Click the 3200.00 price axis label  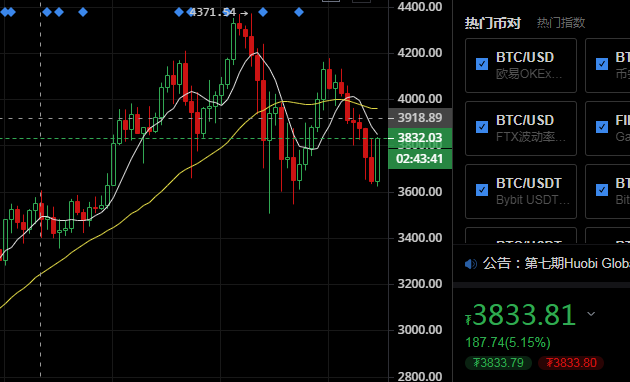pyautogui.click(x=420, y=284)
